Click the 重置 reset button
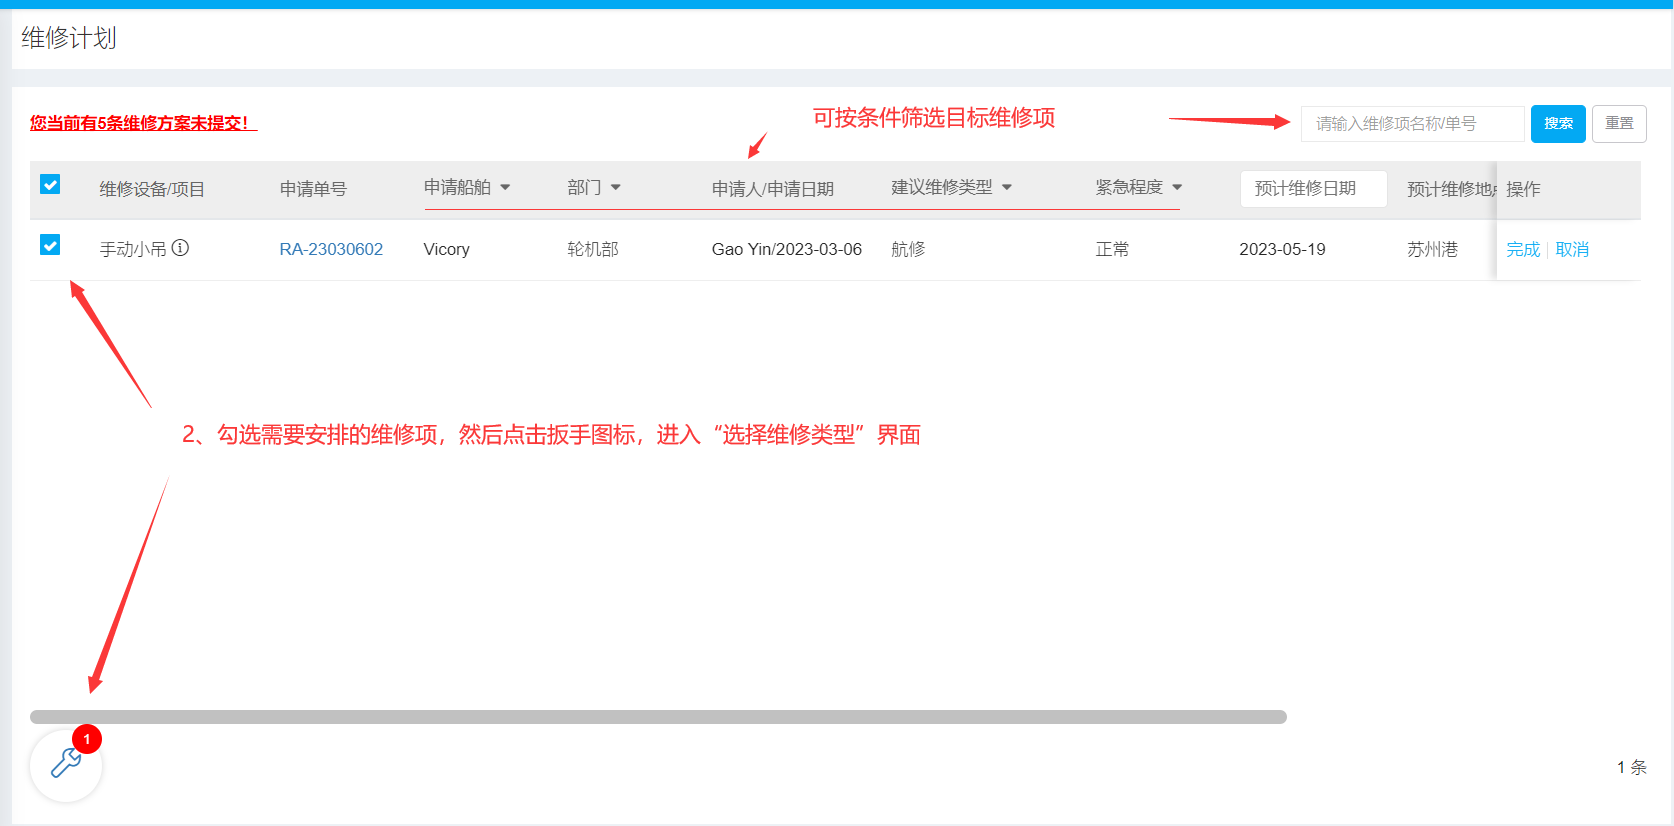This screenshot has width=1674, height=826. 1619,124
